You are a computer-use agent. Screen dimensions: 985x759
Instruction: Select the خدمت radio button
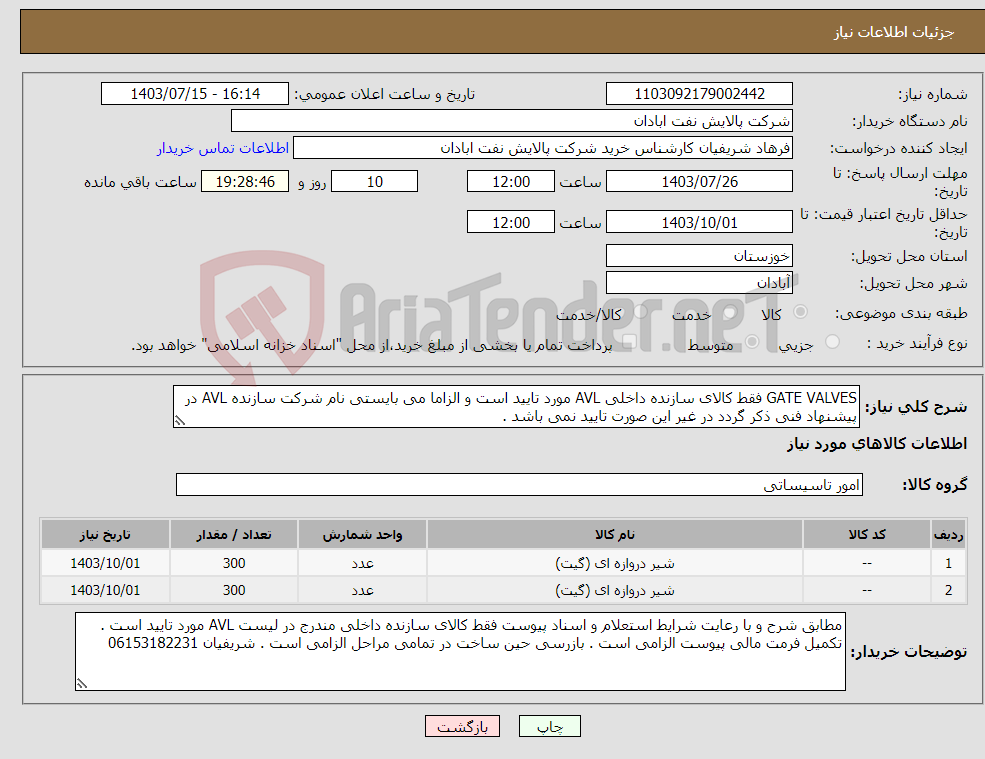coord(729,312)
